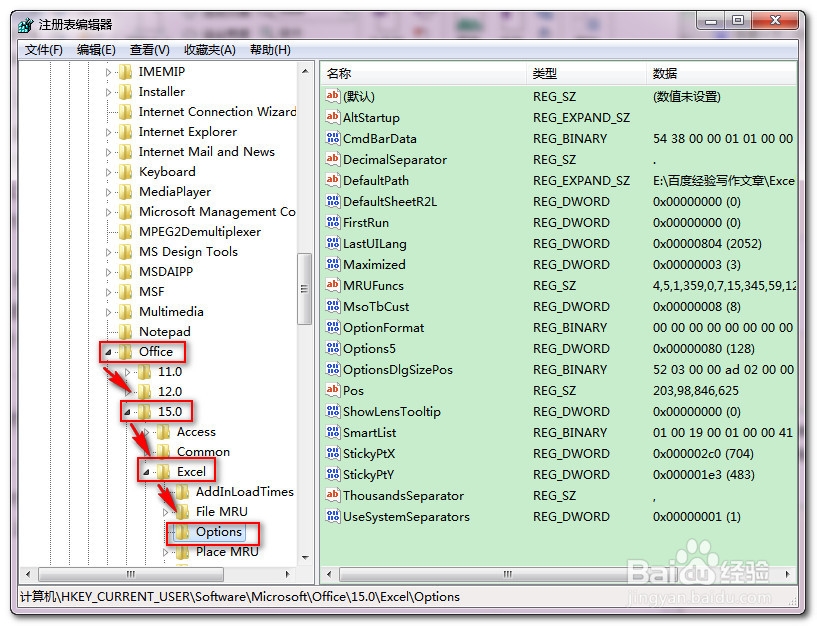Select the Installer key
Viewport: 817px width, 626px height.
[x=162, y=92]
